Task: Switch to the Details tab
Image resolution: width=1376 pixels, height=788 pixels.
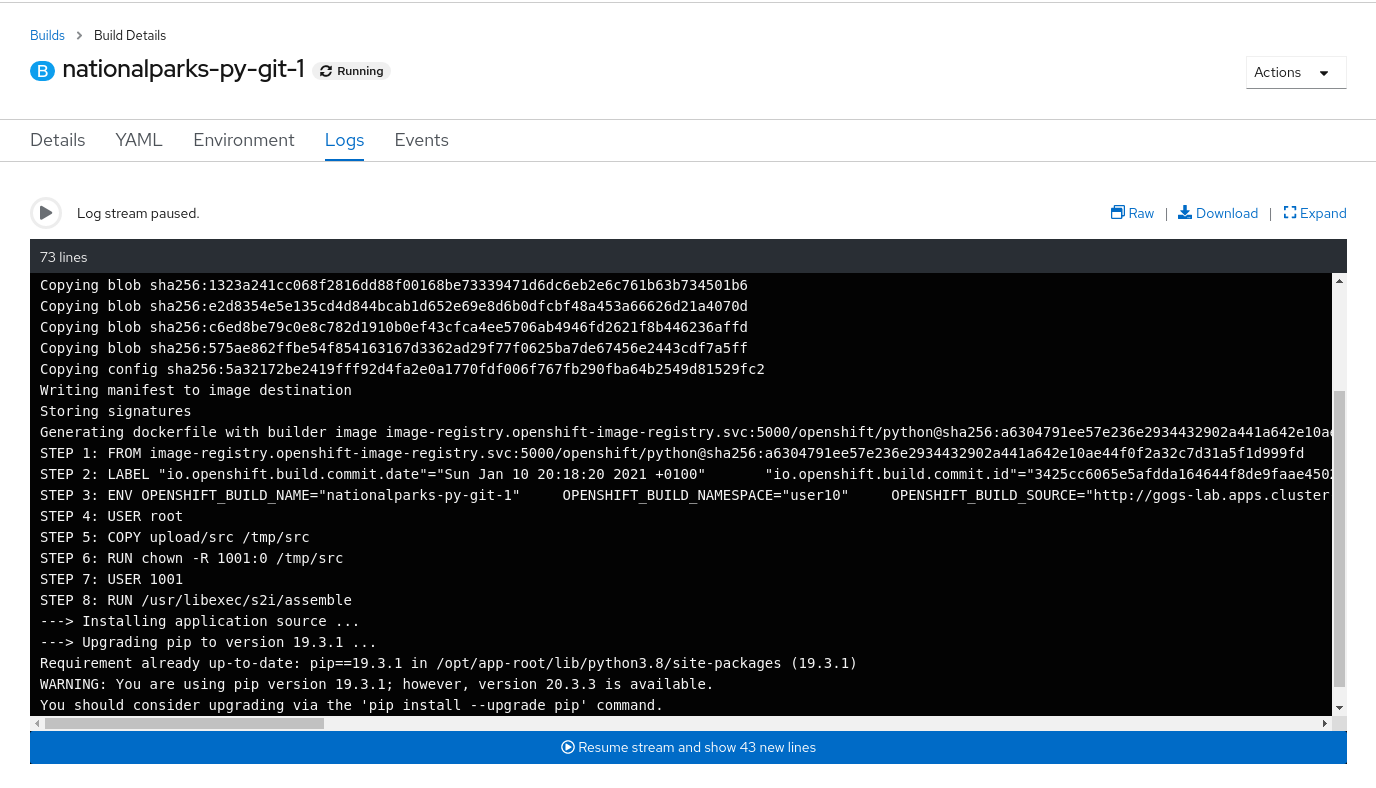Action: tap(57, 140)
